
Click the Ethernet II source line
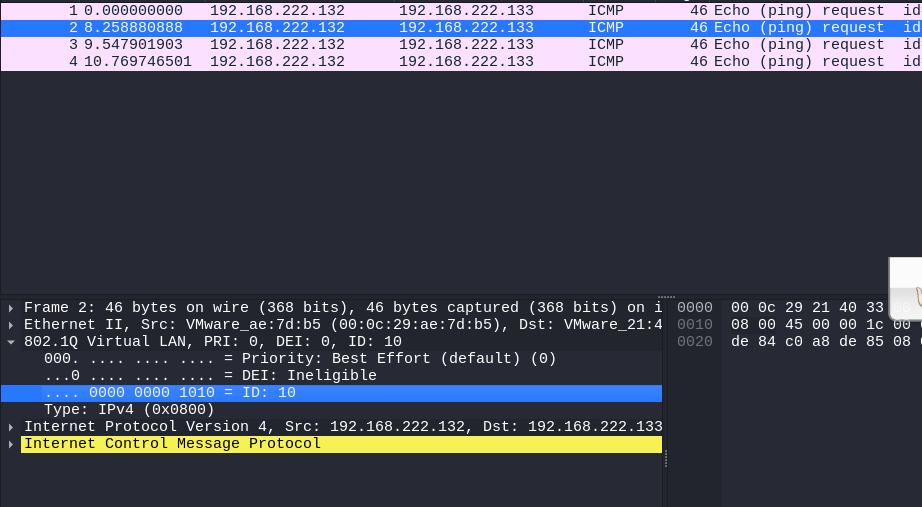point(342,325)
